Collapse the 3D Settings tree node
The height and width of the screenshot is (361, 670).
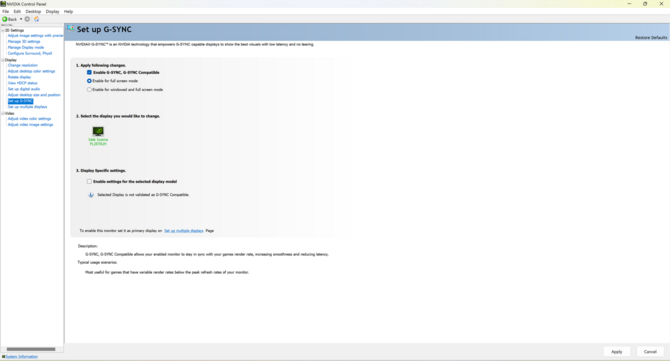[3, 30]
